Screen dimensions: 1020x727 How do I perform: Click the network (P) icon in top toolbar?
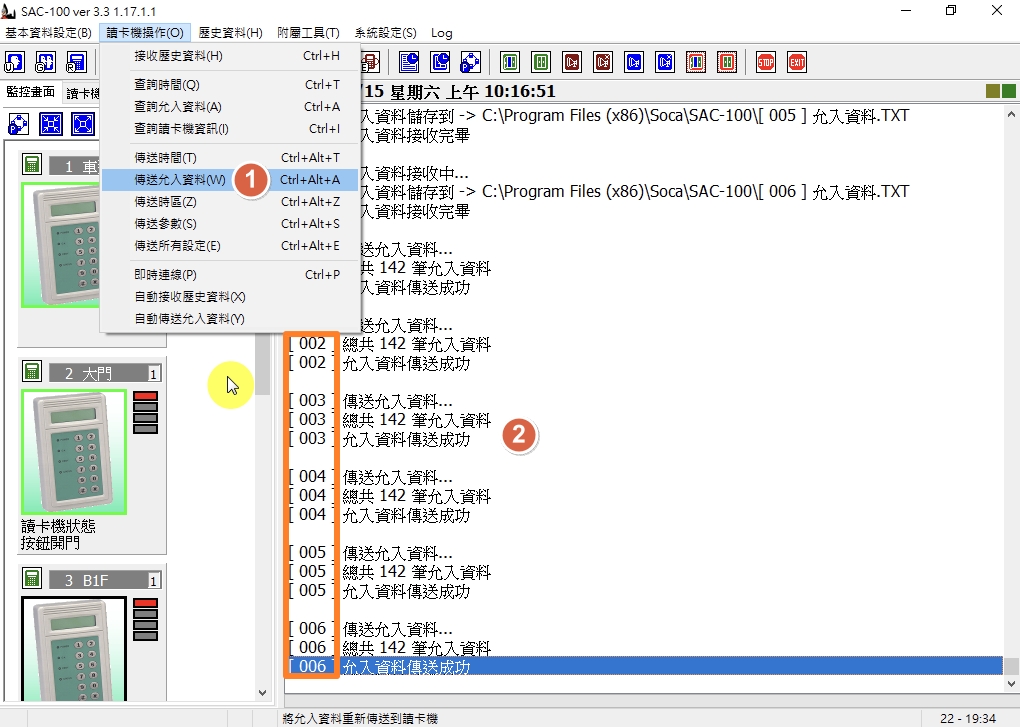pyautogui.click(x=471, y=62)
